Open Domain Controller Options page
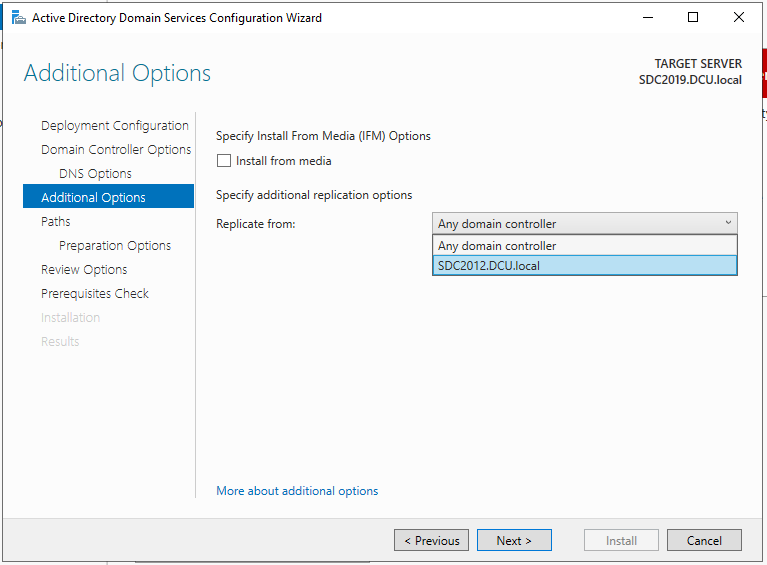Image resolution: width=767 pixels, height=565 pixels. coord(116,150)
